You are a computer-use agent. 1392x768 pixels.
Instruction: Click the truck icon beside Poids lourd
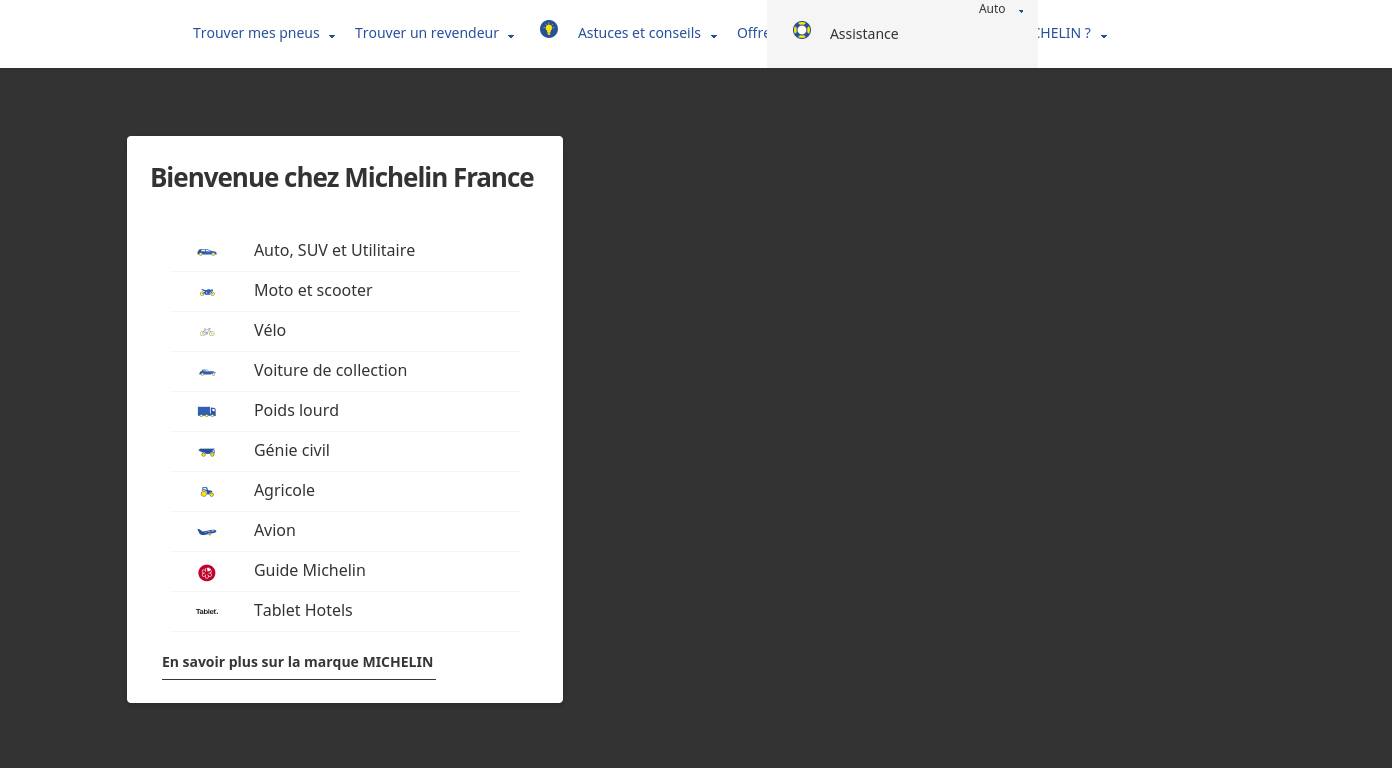[x=207, y=411]
